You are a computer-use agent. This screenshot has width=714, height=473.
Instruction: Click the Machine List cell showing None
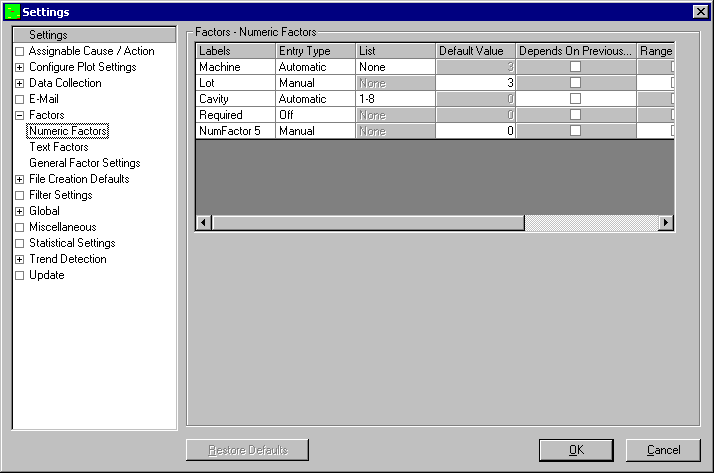[x=395, y=67]
